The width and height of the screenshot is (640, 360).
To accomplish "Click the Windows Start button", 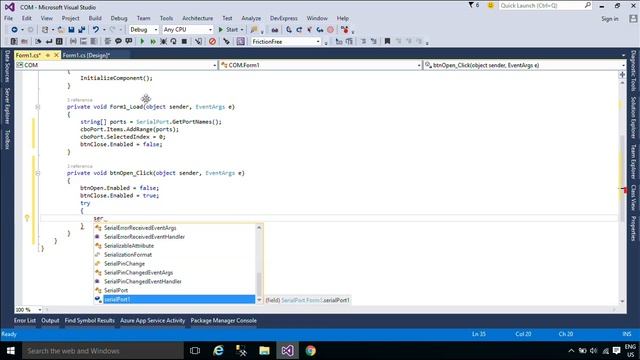I will coord(11,351).
